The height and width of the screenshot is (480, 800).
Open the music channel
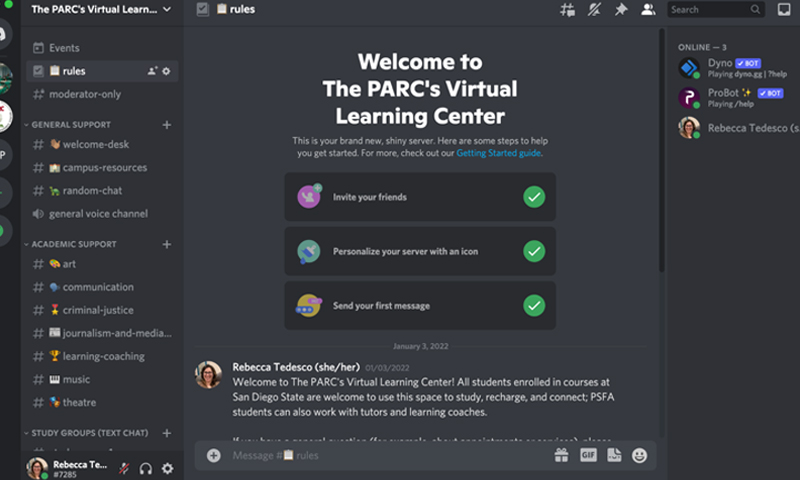102,380
